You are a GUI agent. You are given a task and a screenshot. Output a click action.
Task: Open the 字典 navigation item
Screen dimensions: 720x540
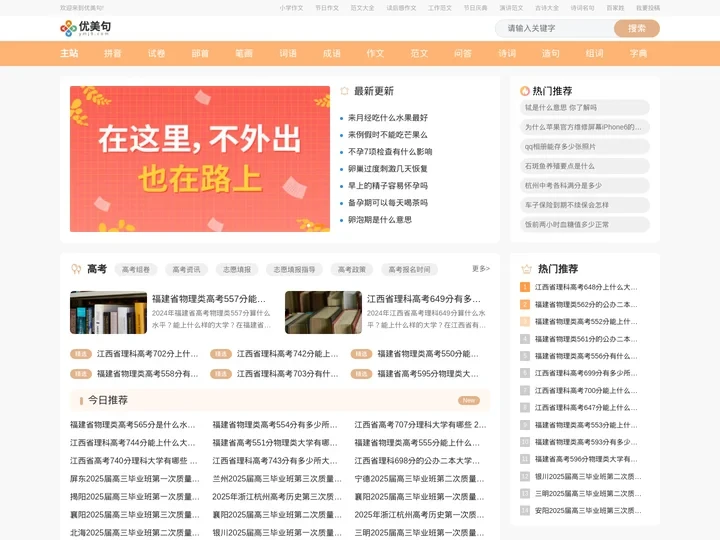click(x=638, y=53)
